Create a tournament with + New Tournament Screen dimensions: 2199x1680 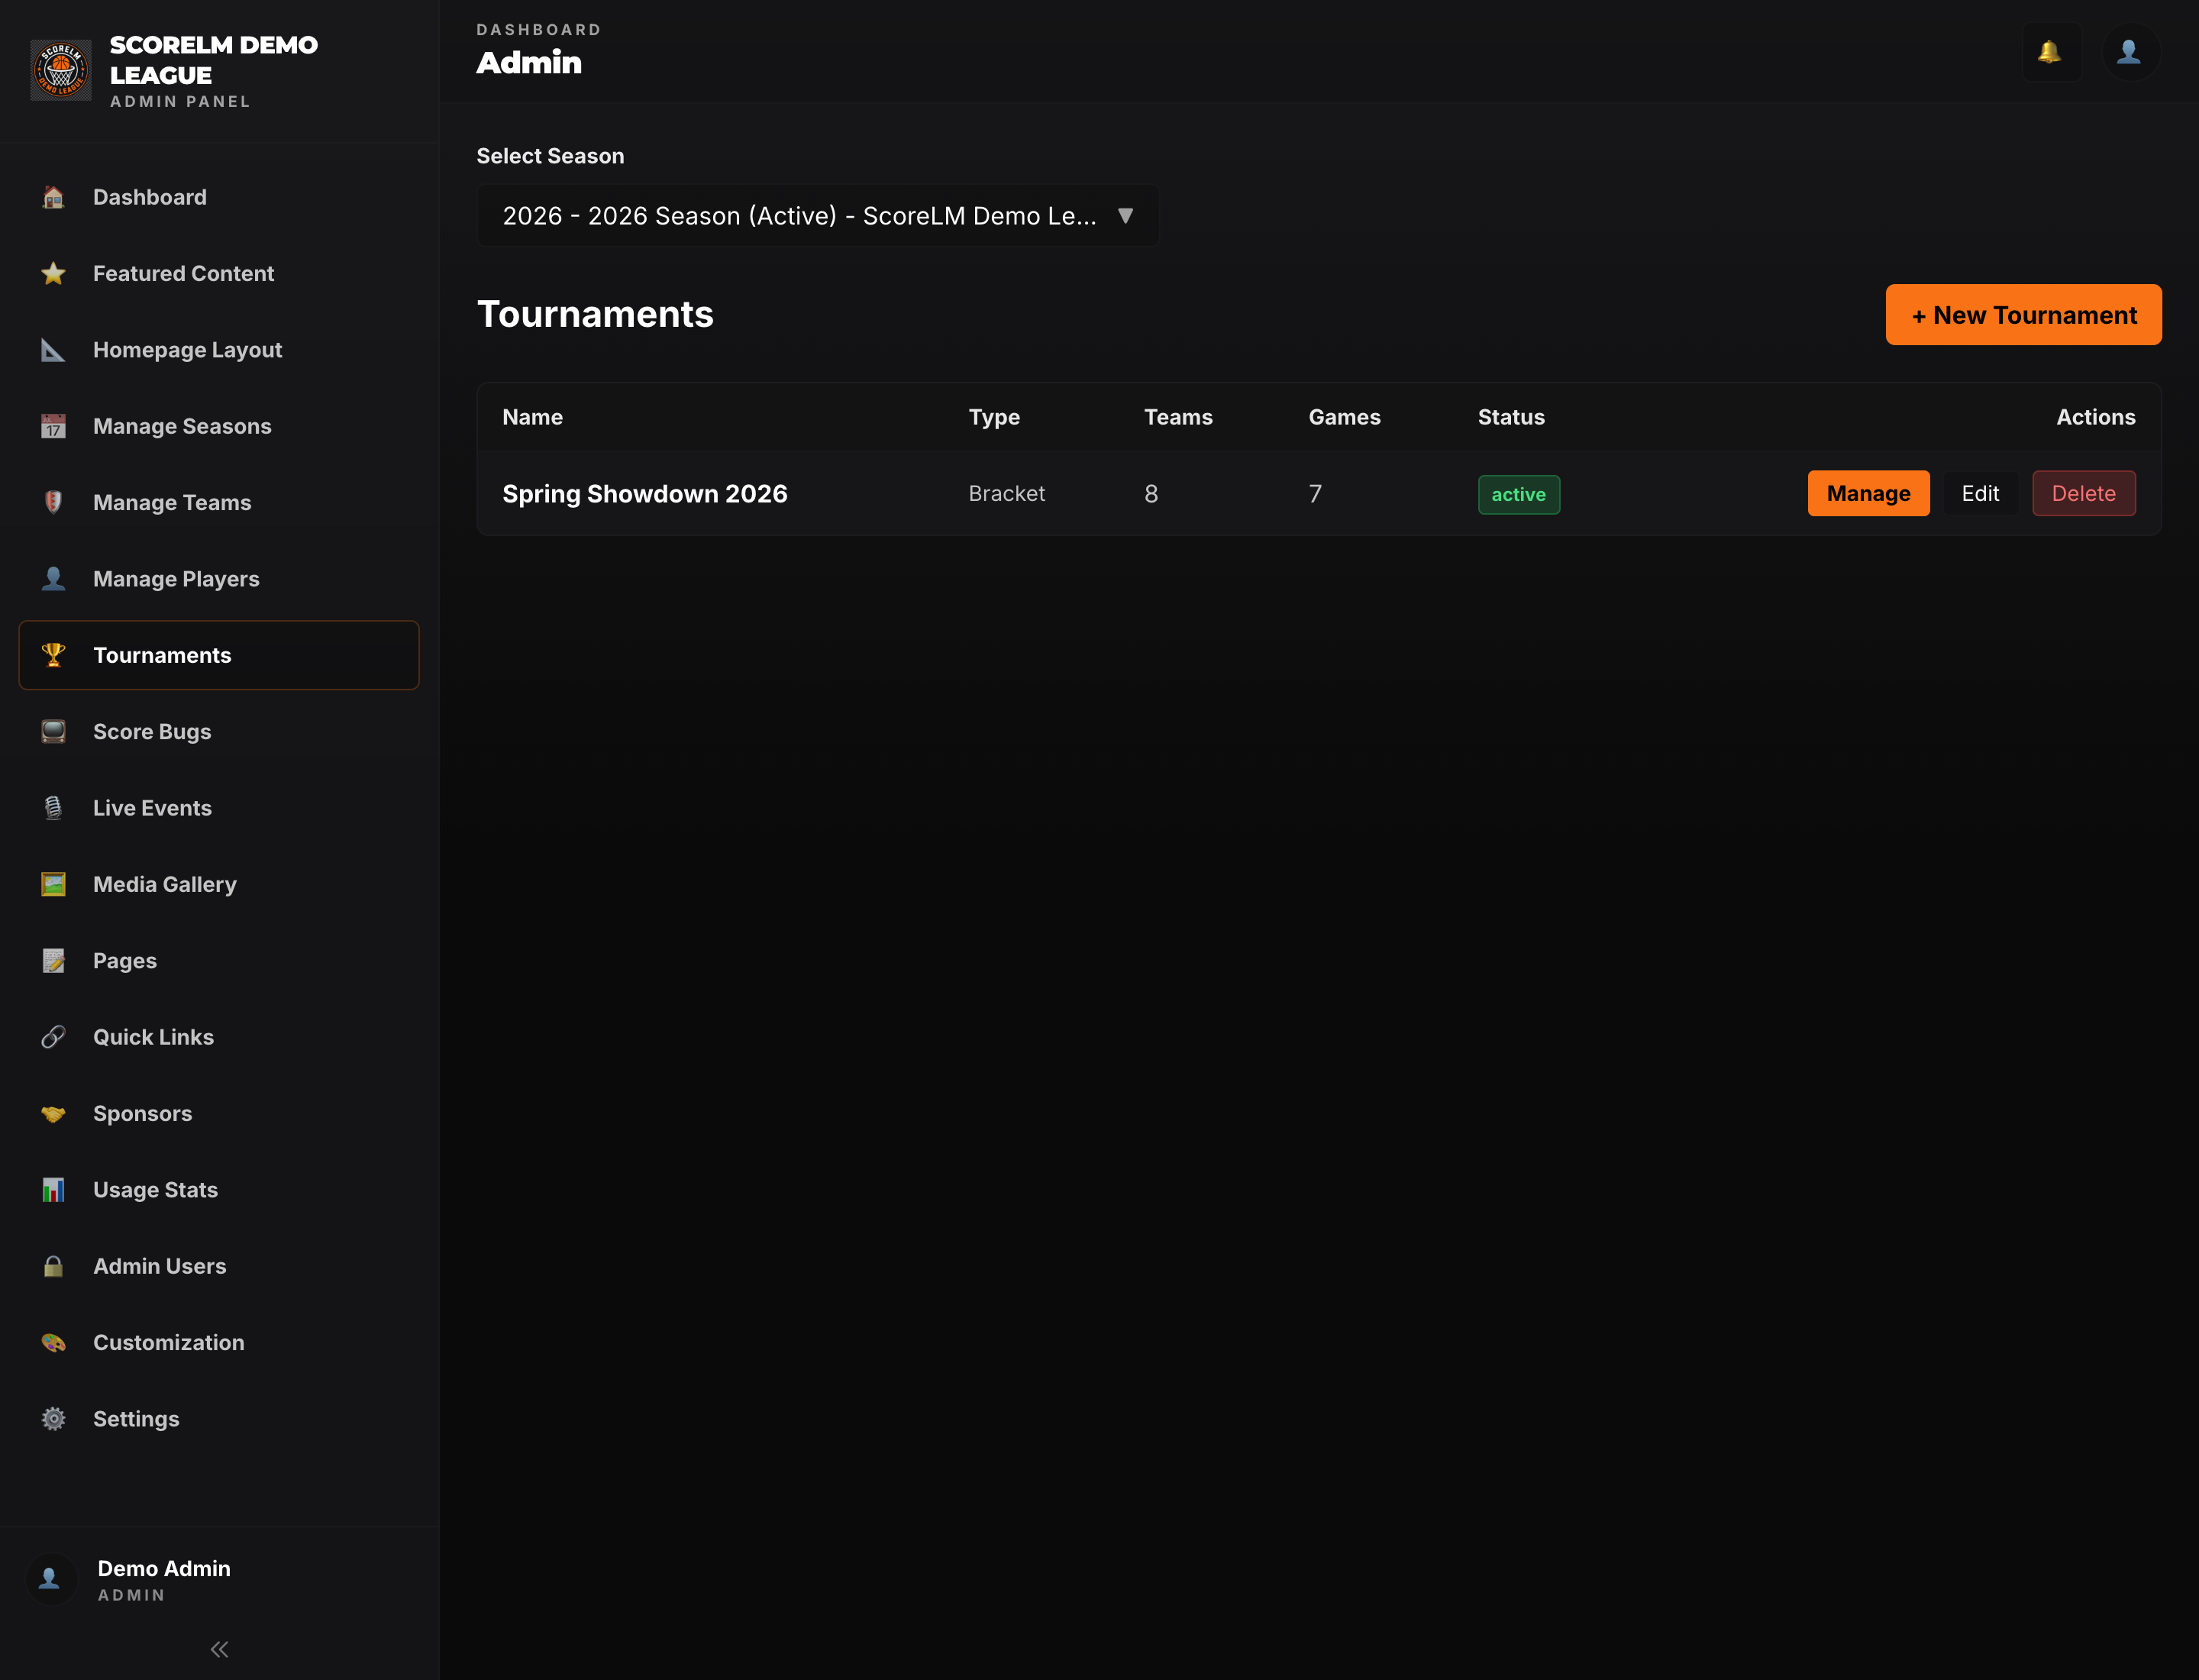click(2023, 315)
